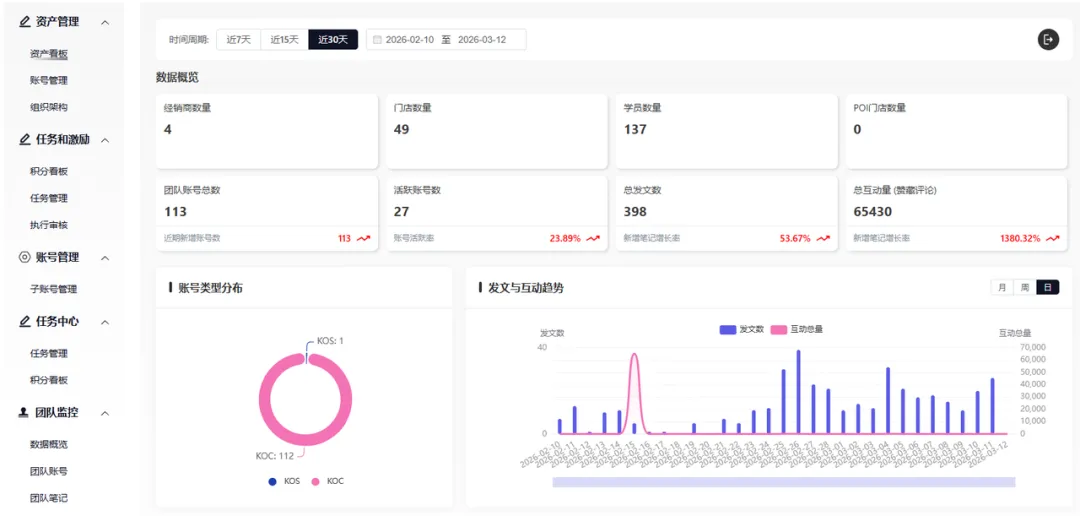Click the person icon beside 团队监控
The image size is (1080, 516).
pos(25,413)
